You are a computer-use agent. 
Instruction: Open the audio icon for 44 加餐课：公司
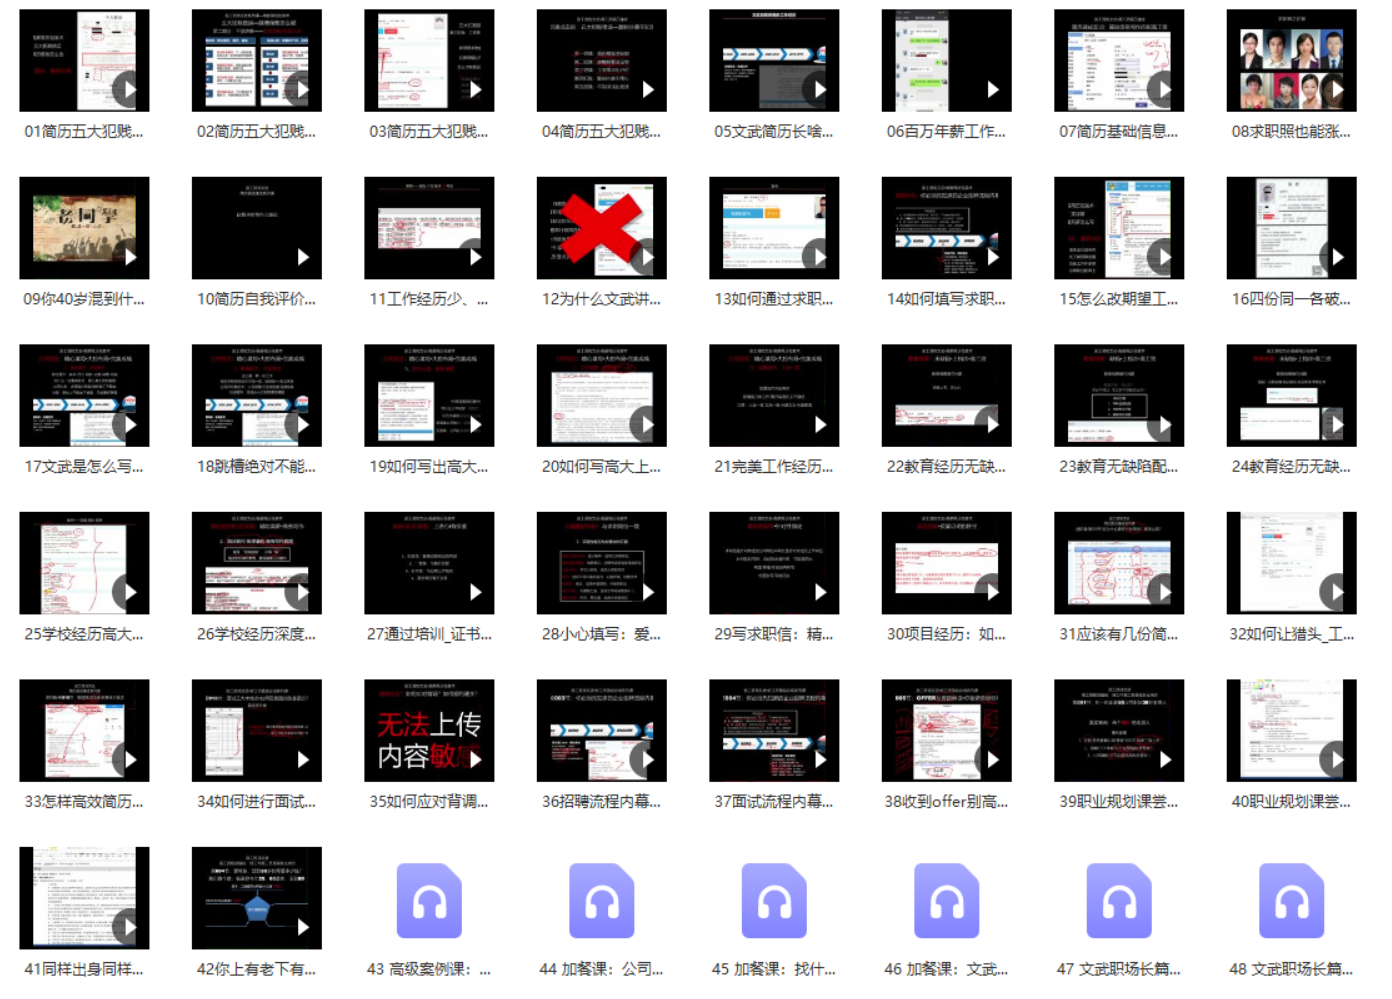(601, 901)
